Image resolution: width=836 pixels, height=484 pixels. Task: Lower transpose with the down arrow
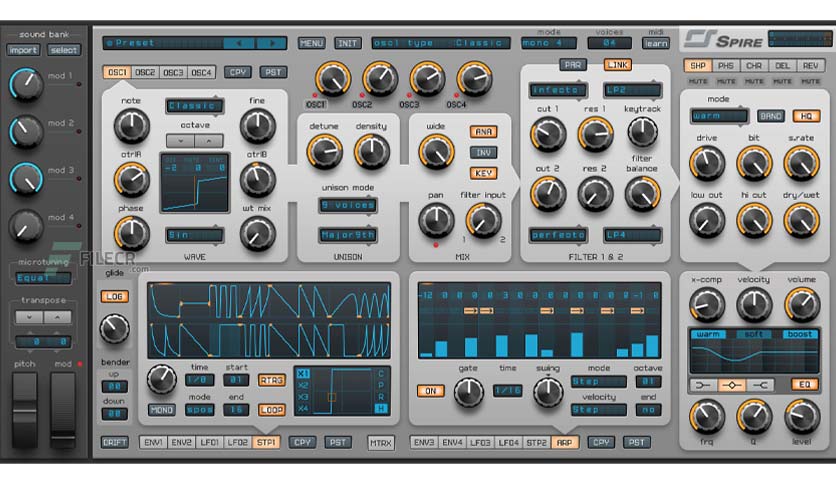tap(29, 317)
